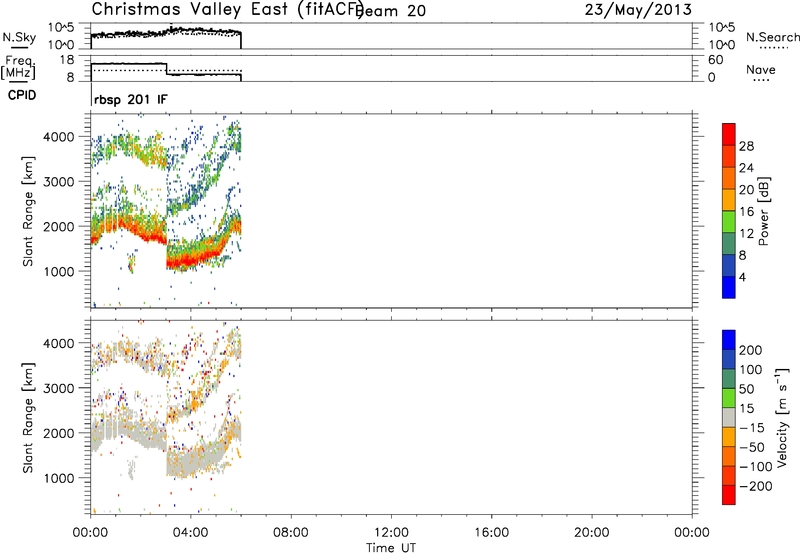Viewport: 800px width, 554px height.
Task: Click the '08:00' time axis label
Action: (x=291, y=533)
